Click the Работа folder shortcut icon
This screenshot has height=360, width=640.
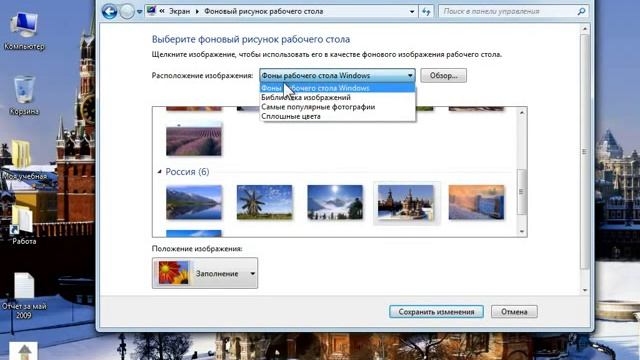pos(23,225)
